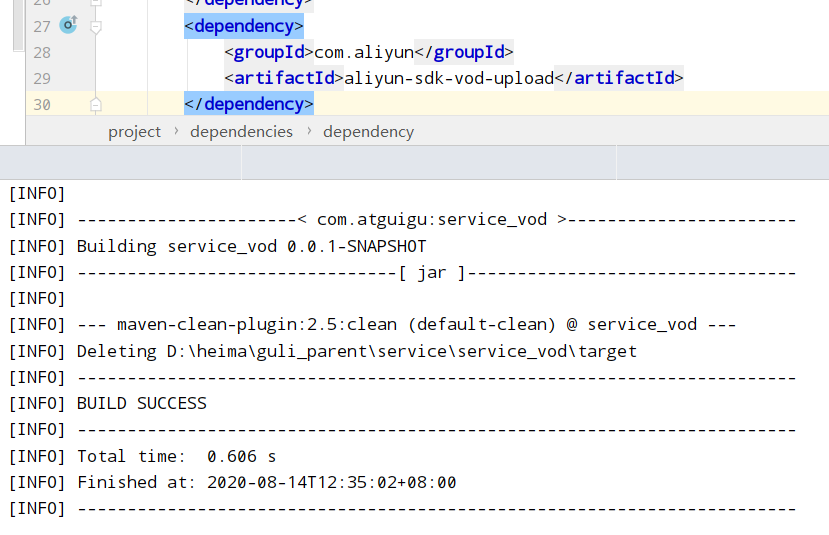Select the project breadcrumb

coord(134,132)
